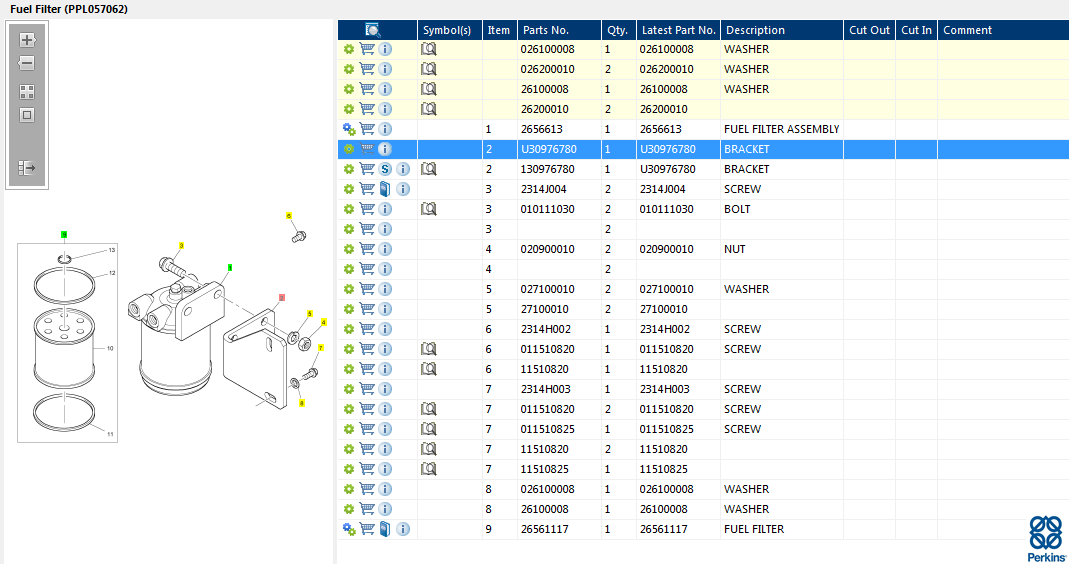
Task: Sort by Qty. column header
Action: point(618,30)
